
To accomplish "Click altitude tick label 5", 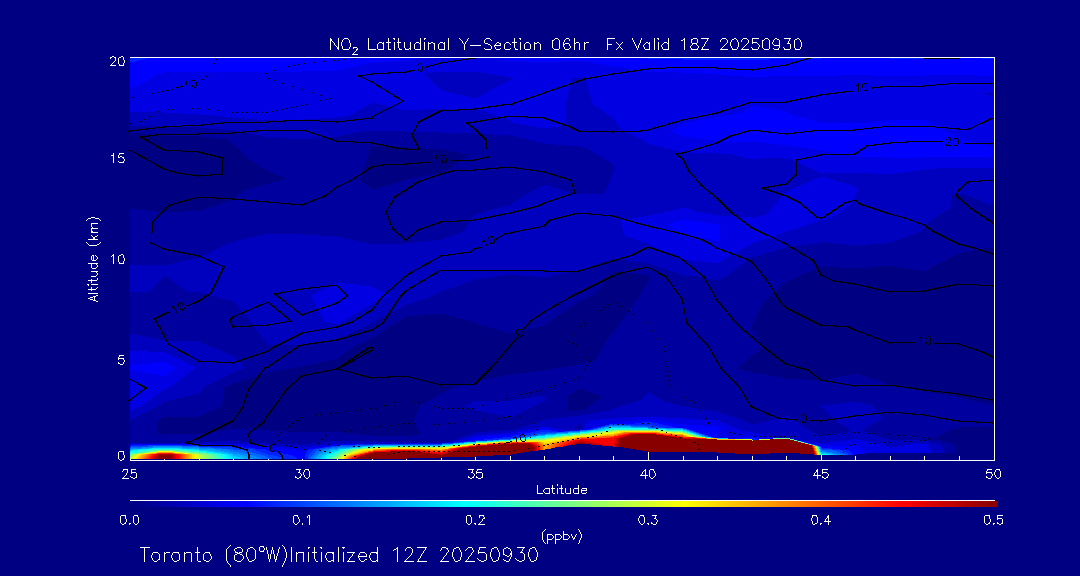I will (x=119, y=358).
